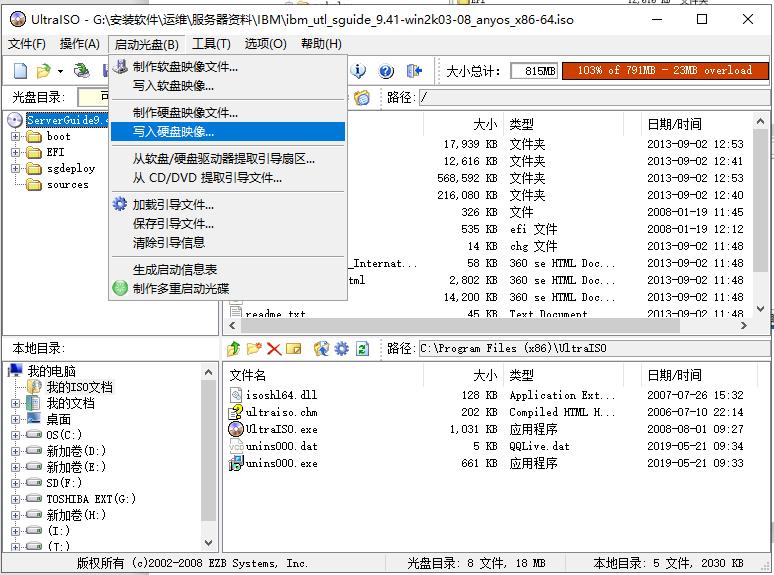Click the 日期/时间 header in the disc list
The height and width of the screenshot is (575, 774).
[674, 124]
